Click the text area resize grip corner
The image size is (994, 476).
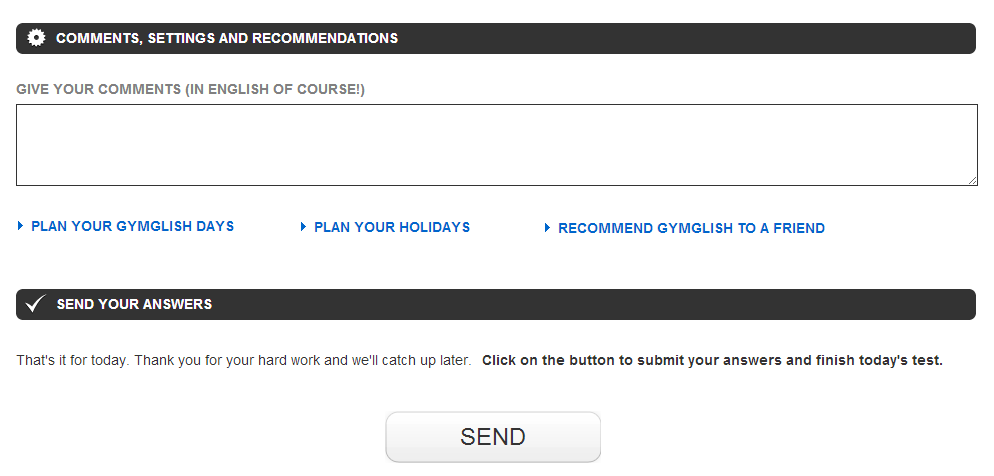pyautogui.click(x=972, y=181)
